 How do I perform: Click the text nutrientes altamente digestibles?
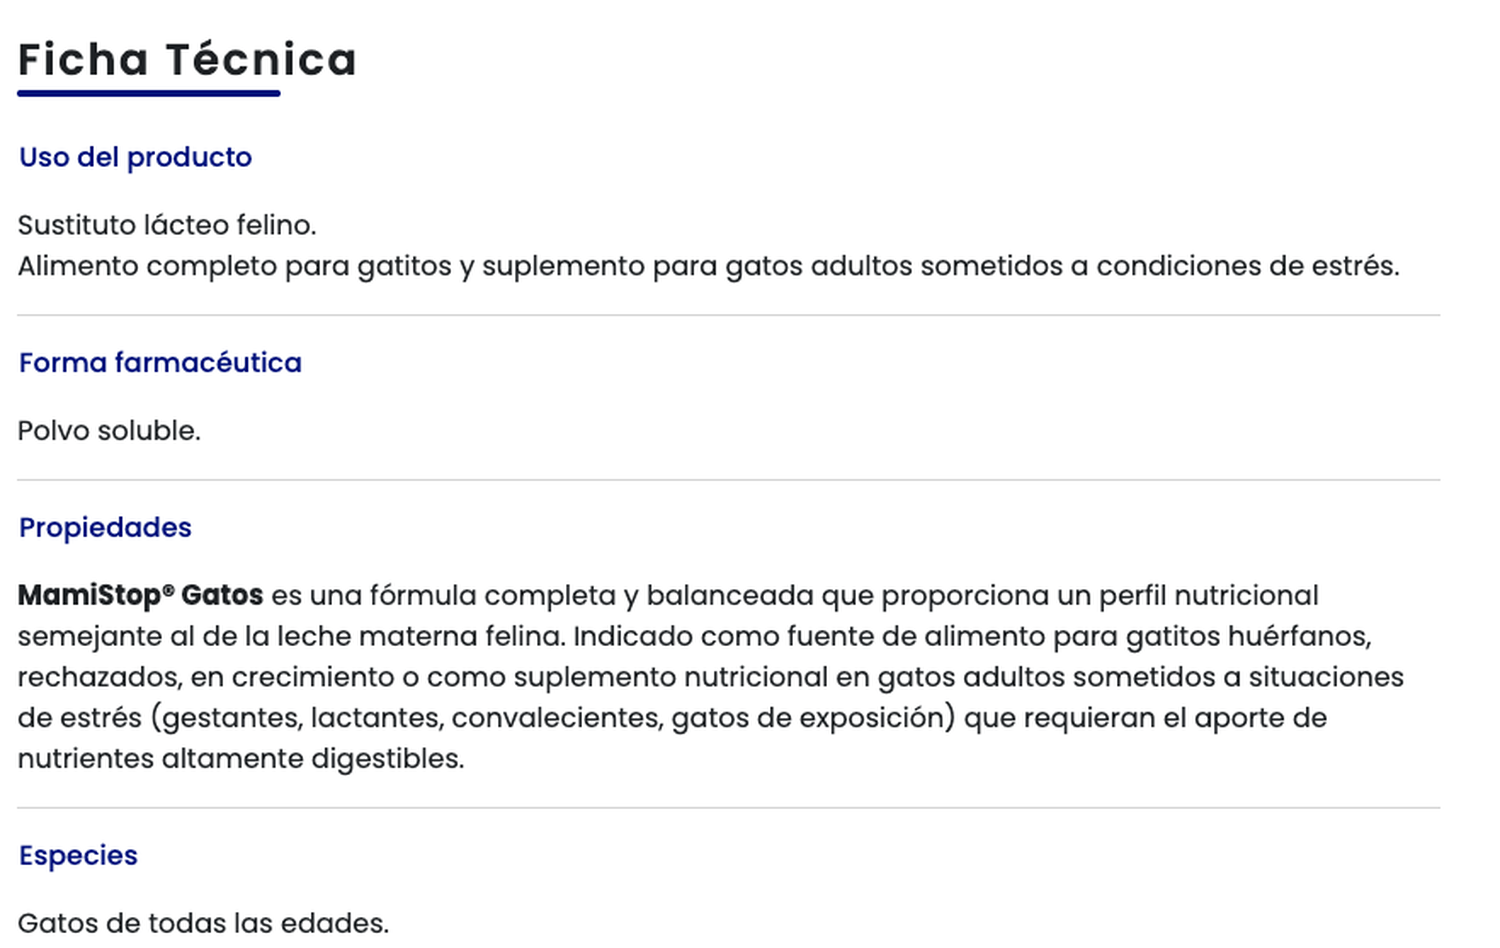point(240,759)
